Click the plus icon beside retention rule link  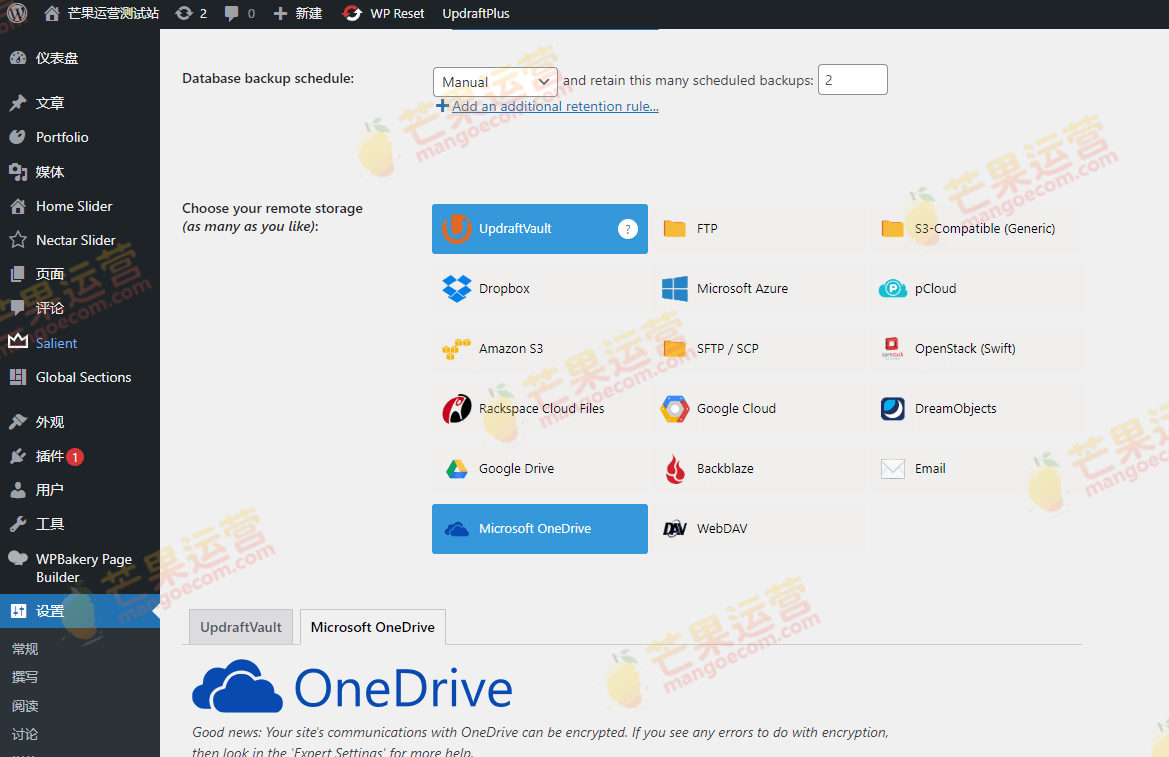pyautogui.click(x=442, y=106)
